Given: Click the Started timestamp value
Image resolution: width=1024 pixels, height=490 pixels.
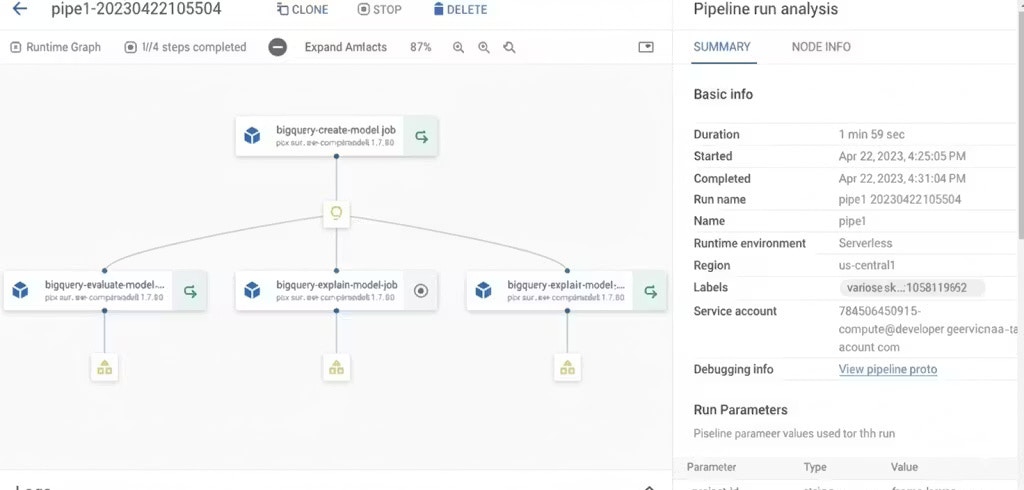Looking at the screenshot, I should point(902,156).
